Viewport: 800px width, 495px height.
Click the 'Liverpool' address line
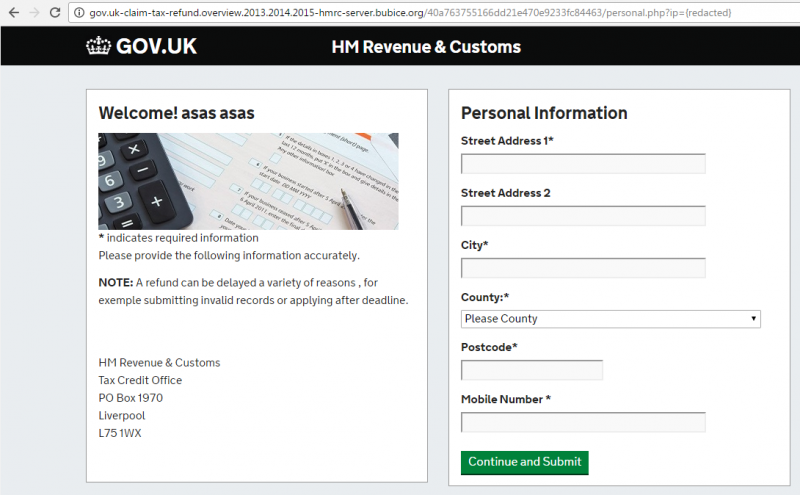click(122, 415)
